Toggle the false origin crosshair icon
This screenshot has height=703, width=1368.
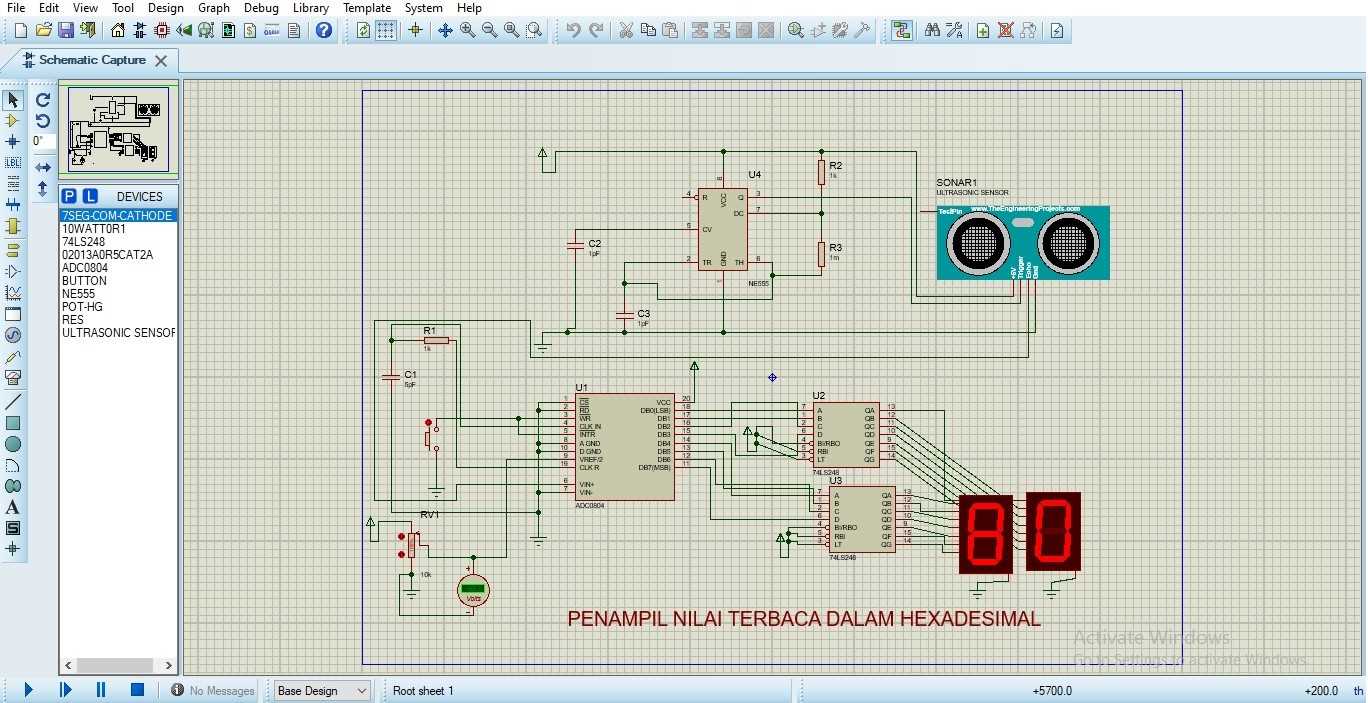pyautogui.click(x=416, y=30)
